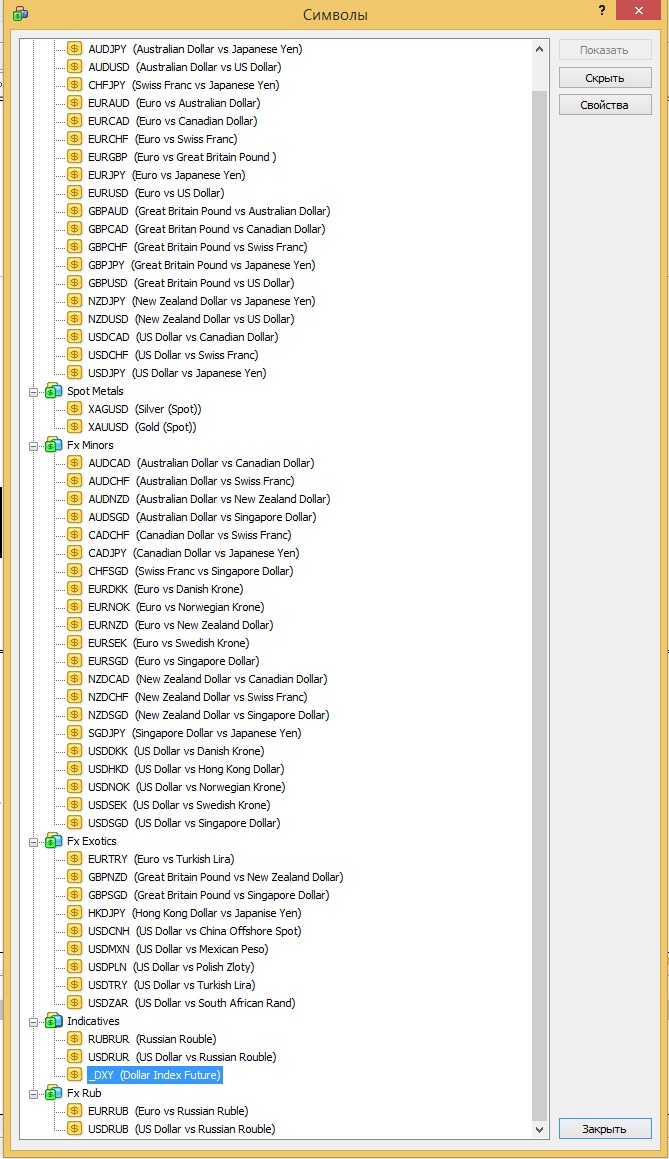Screen dimensions: 669x1159
Task: Select AUDSGD (Australian Dollar vs Singapore Dollar)
Action: coord(202,517)
